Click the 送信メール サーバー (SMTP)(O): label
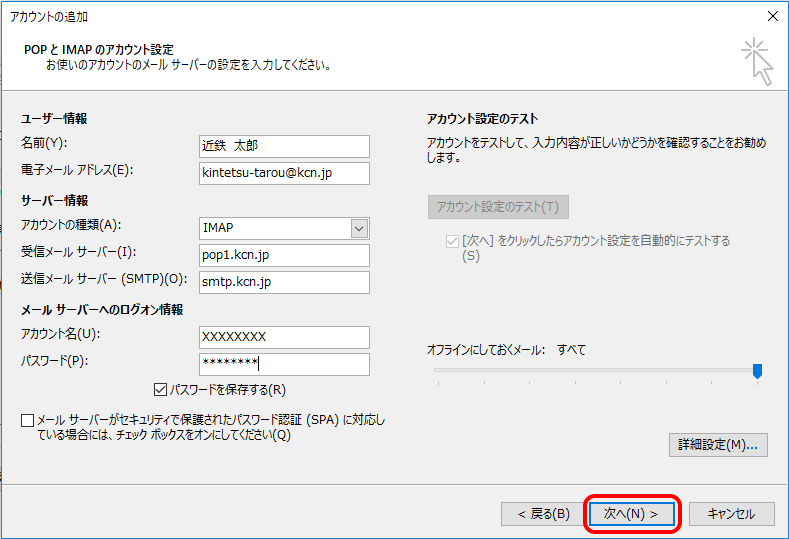Screen dimensions: 789x539 click(x=104, y=279)
